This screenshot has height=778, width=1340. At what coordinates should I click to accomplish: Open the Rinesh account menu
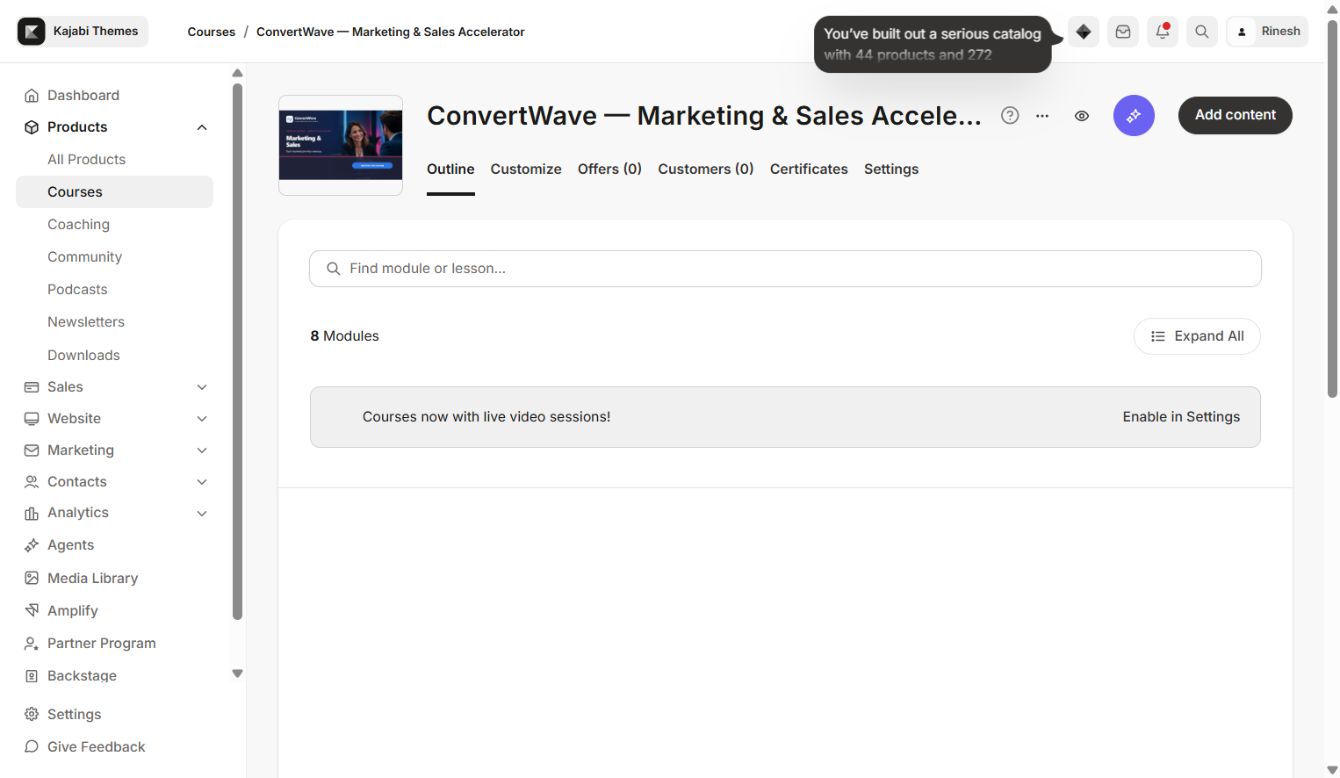pyautogui.click(x=1267, y=32)
